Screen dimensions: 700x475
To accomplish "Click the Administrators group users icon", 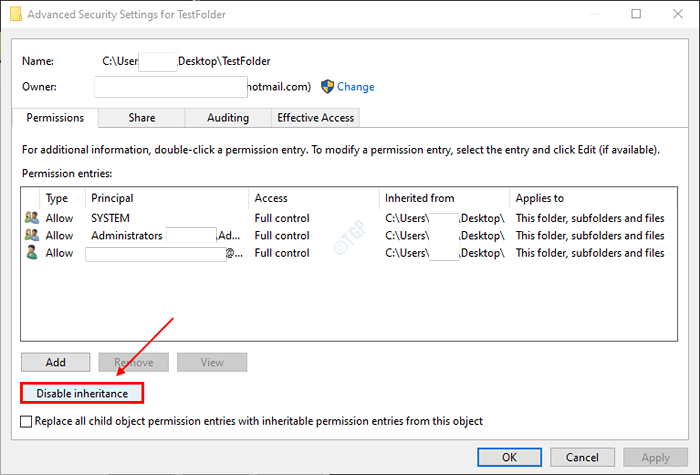I will click(x=30, y=236).
